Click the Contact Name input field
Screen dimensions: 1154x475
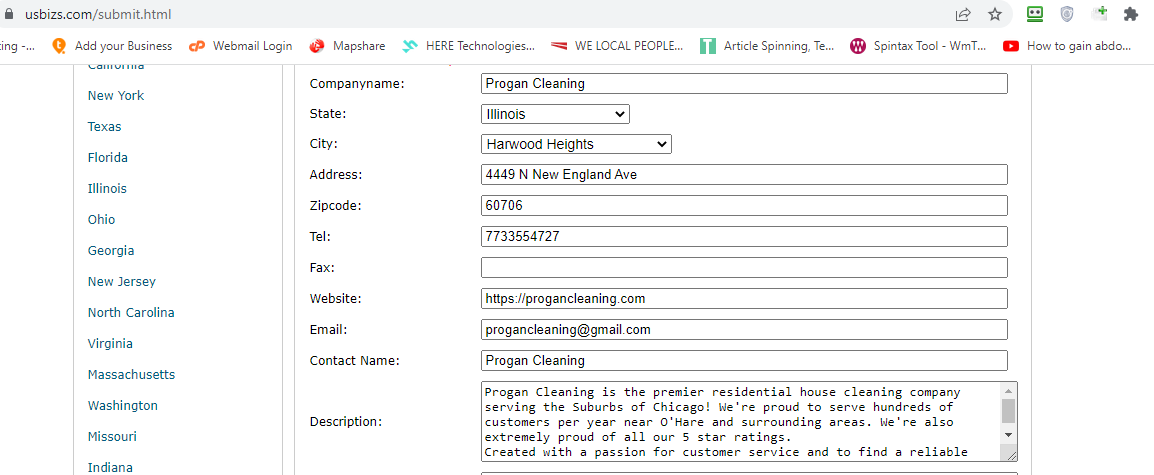point(744,360)
